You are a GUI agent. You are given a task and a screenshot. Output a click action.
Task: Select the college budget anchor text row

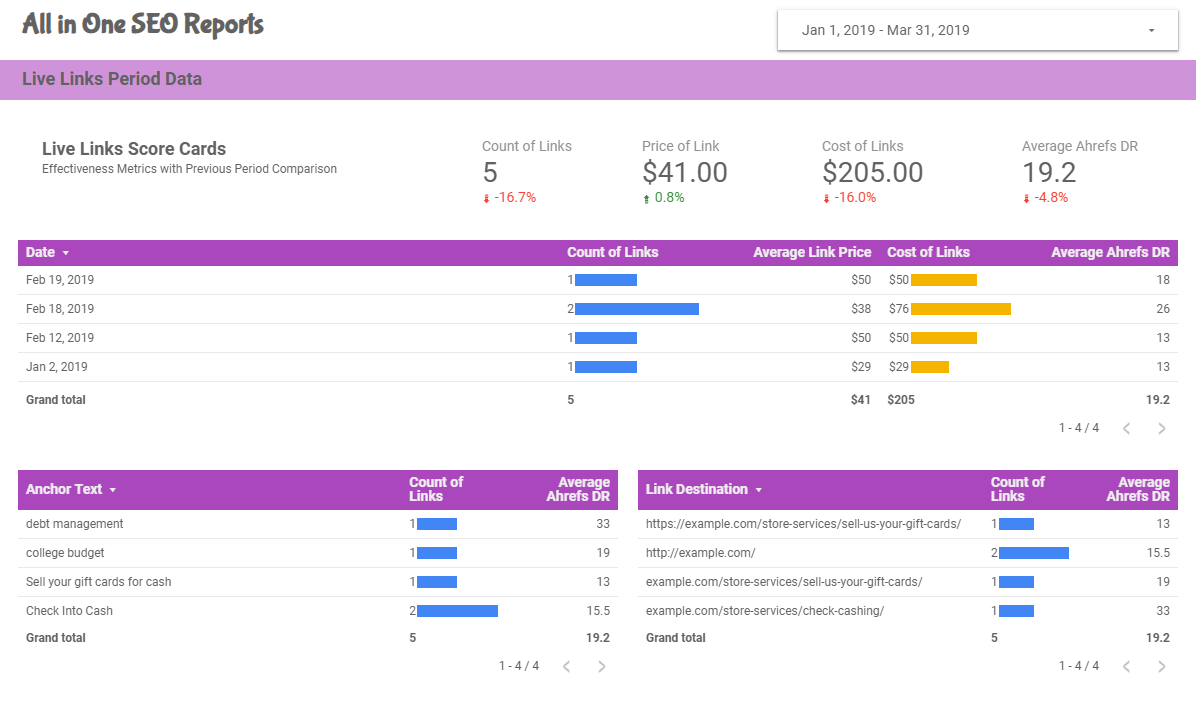coord(318,553)
